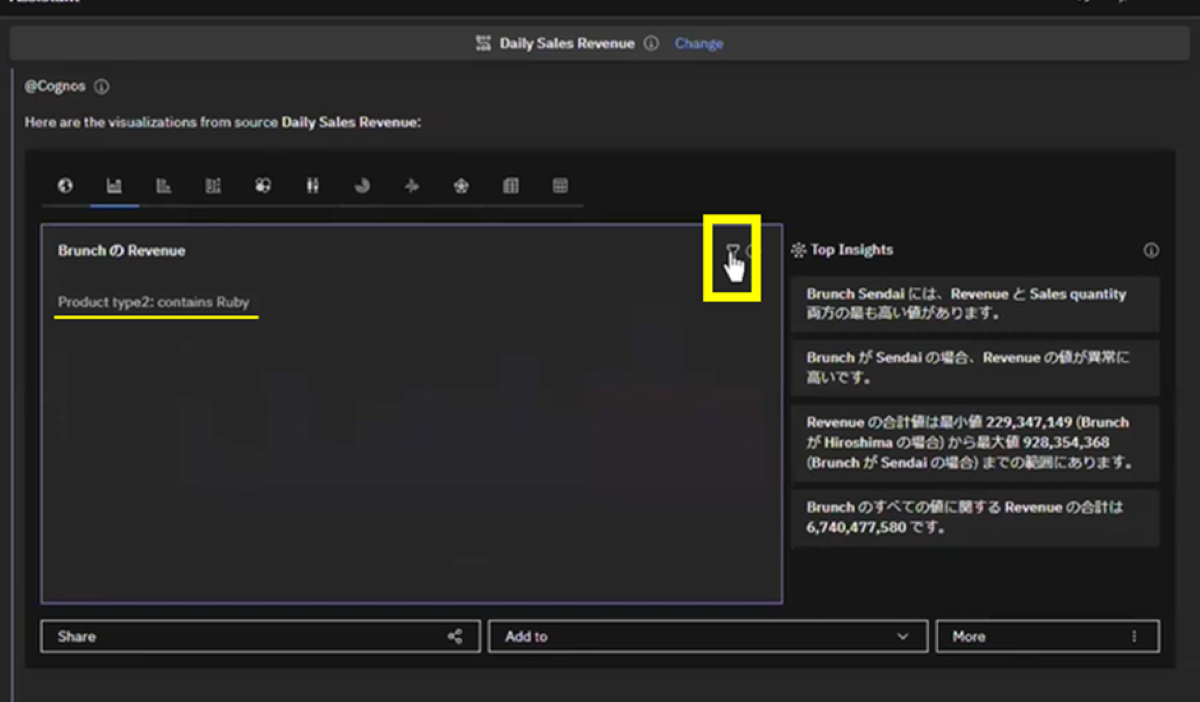Expand the Add to dropdown
Viewport: 1200px width, 702px height.
[x=709, y=636]
